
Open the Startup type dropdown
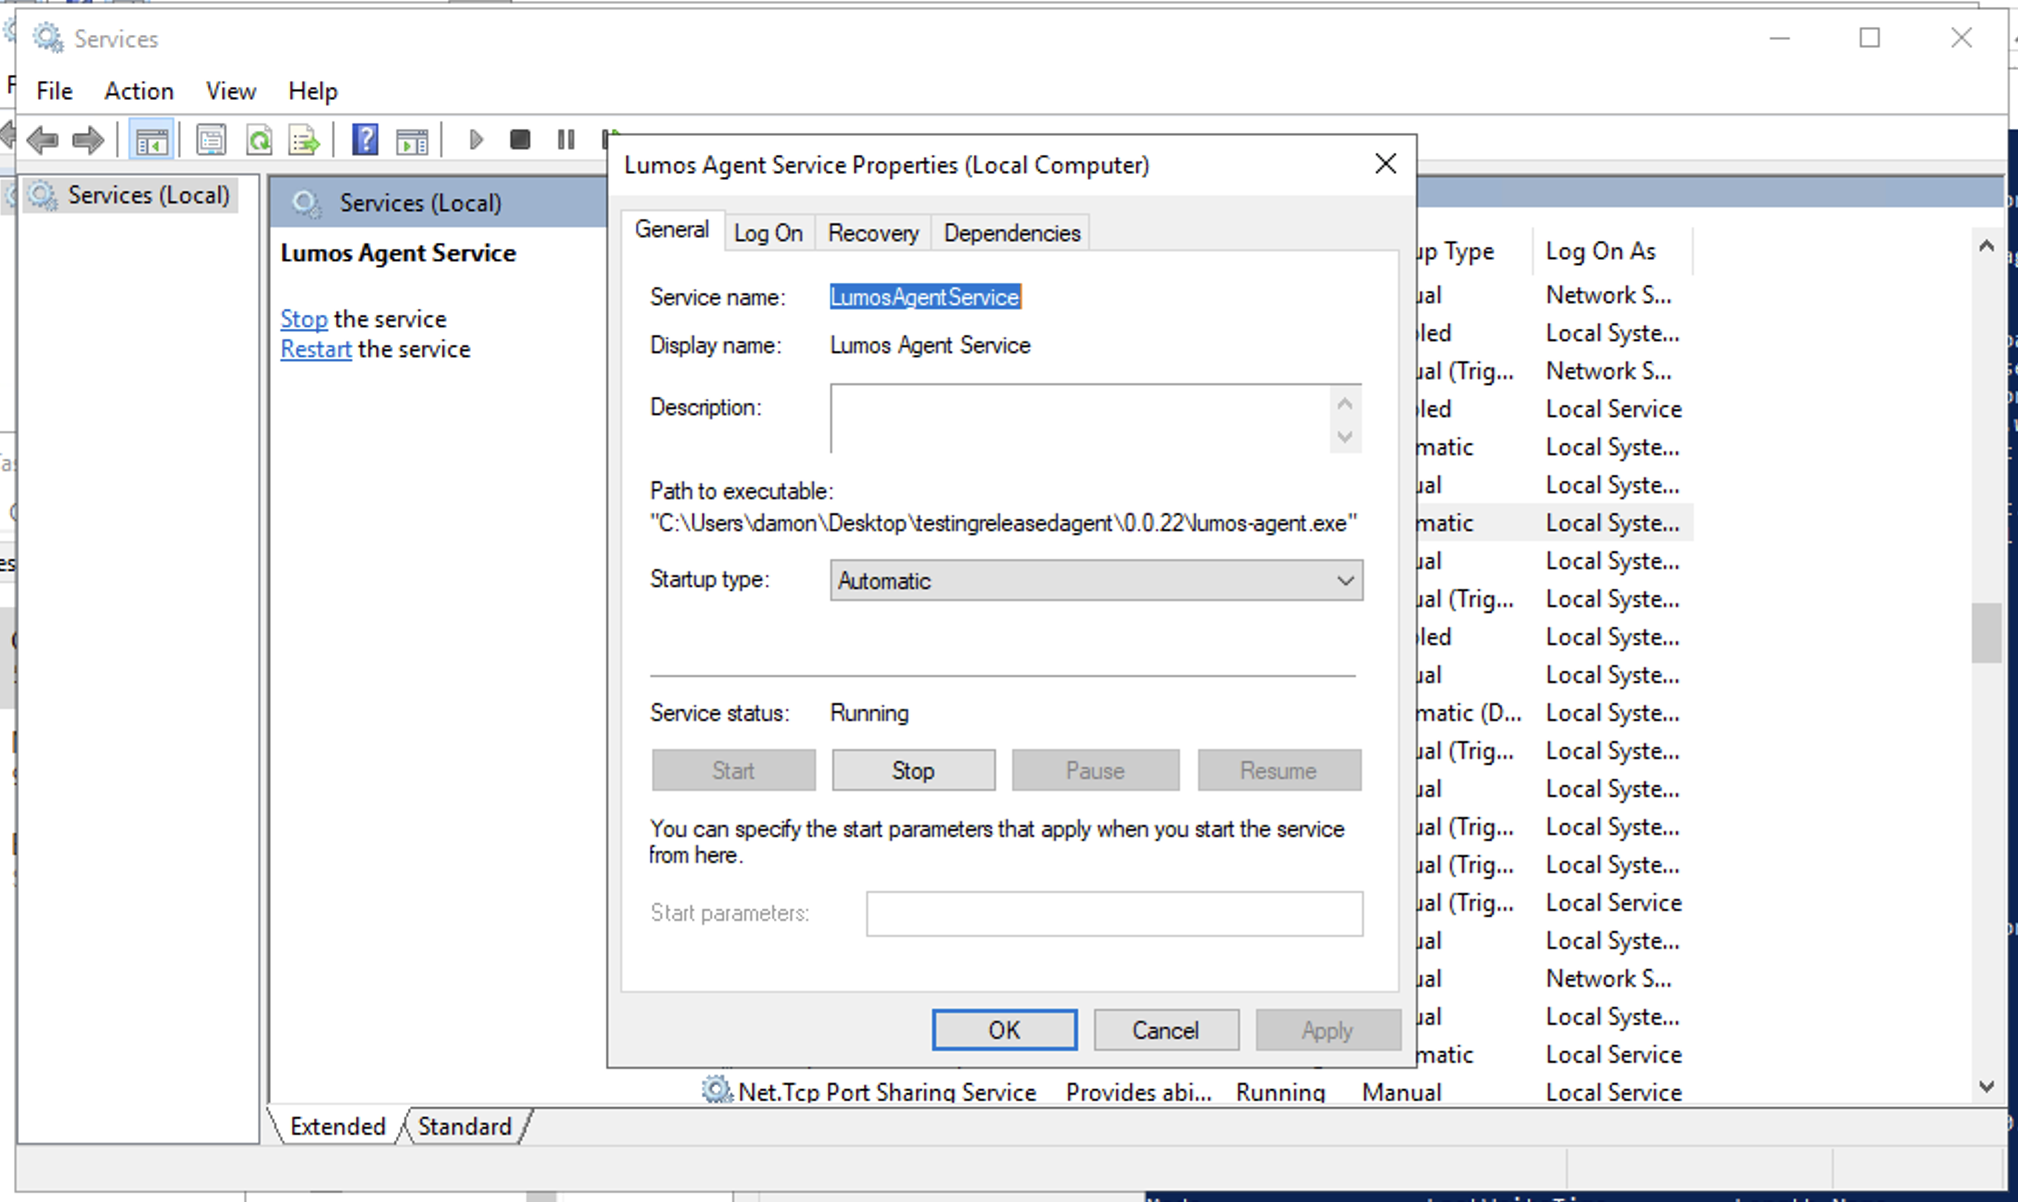(1096, 580)
